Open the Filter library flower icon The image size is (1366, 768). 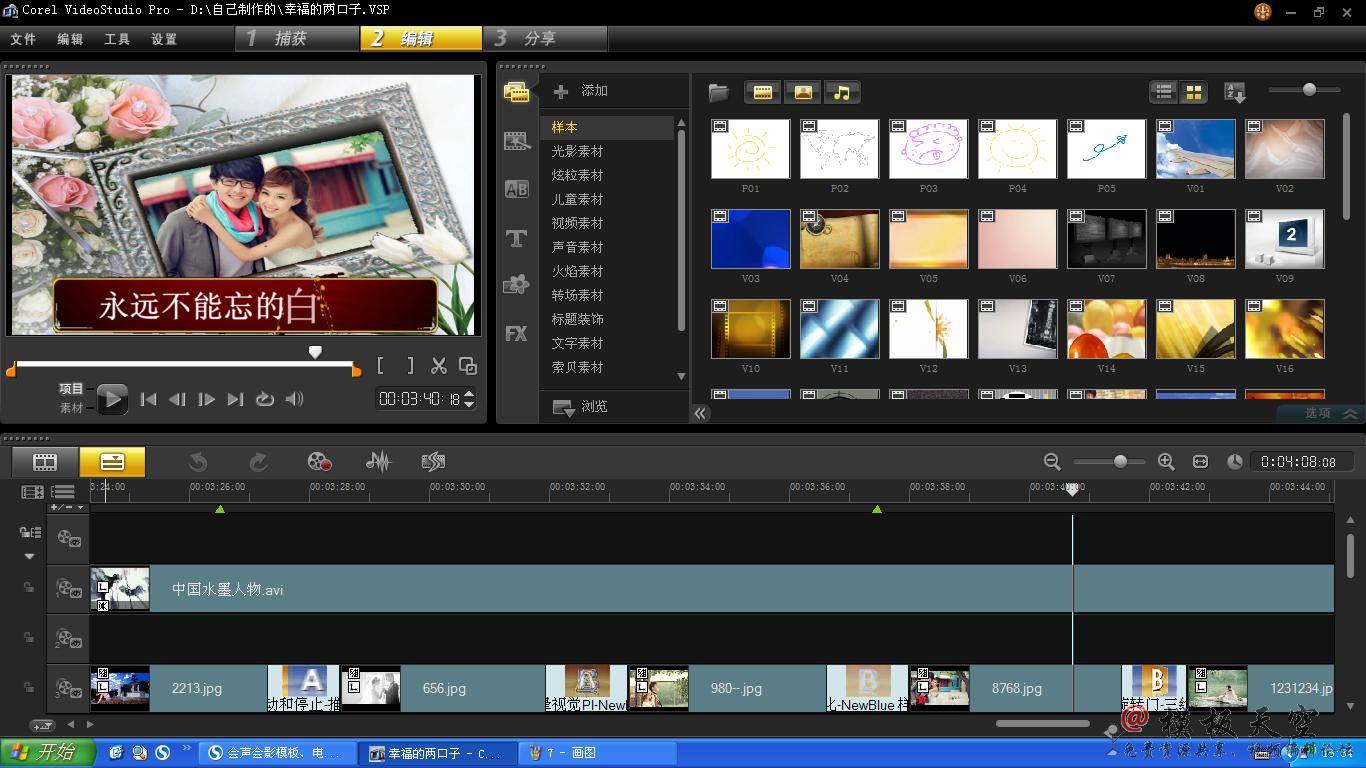coord(516,285)
